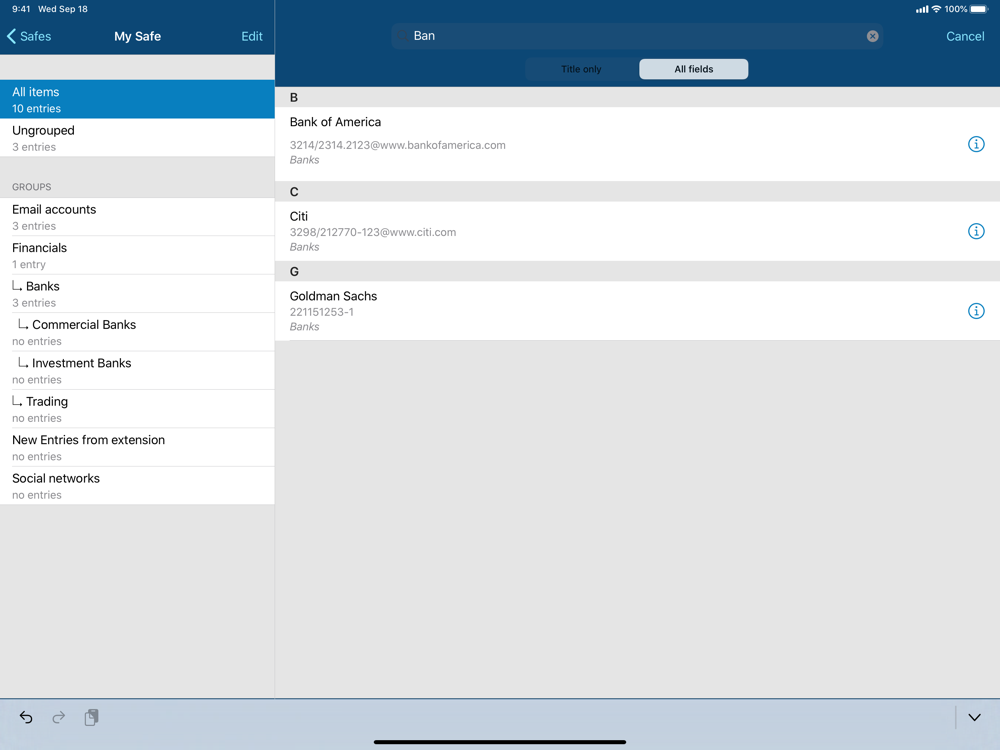Open Trading subgroup
Image resolution: width=1000 pixels, height=750 pixels.
tap(137, 409)
